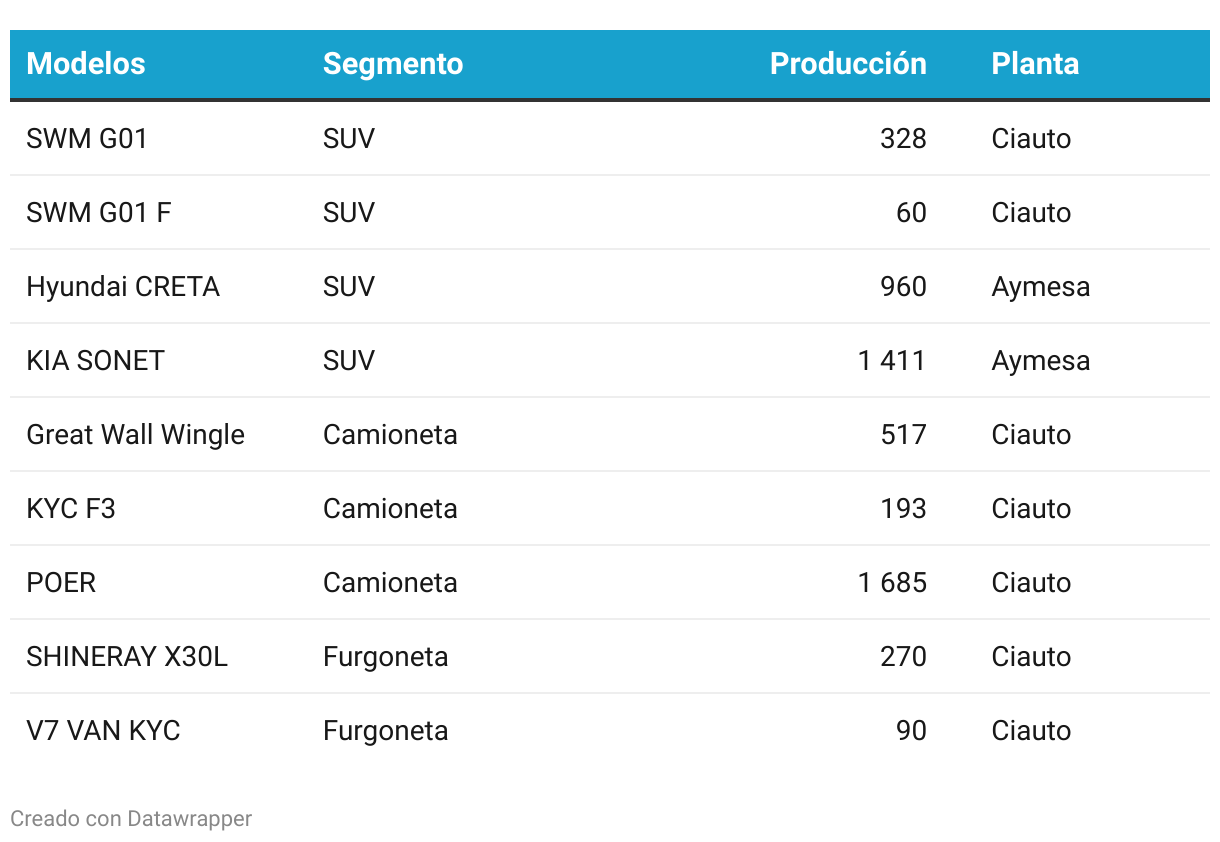This screenshot has height=842, width=1220.
Task: Click the SWM G01 model cell
Action: coord(87,138)
